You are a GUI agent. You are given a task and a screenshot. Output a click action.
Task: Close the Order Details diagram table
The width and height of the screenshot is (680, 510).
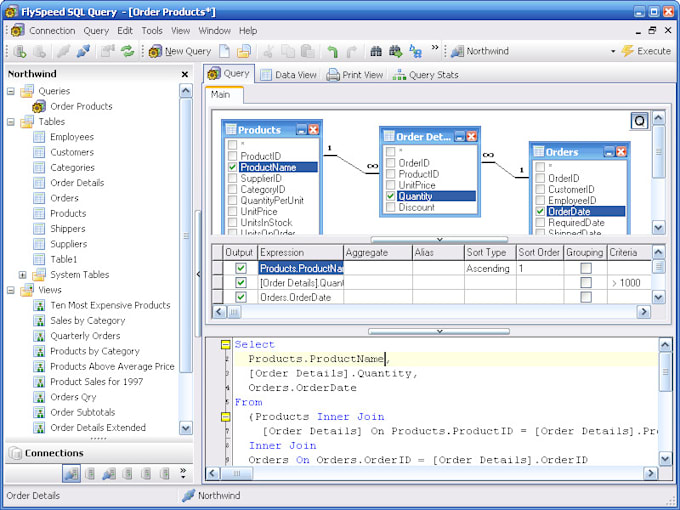471,137
